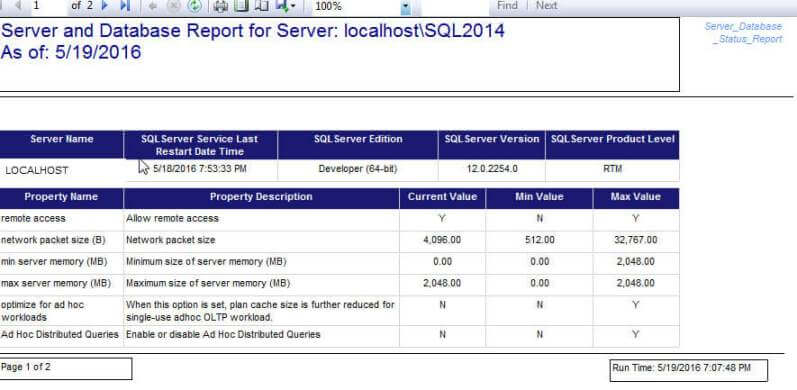The height and width of the screenshot is (390, 797).
Task: Select Ad Hoc Distributed Queries property
Action: click(59, 335)
